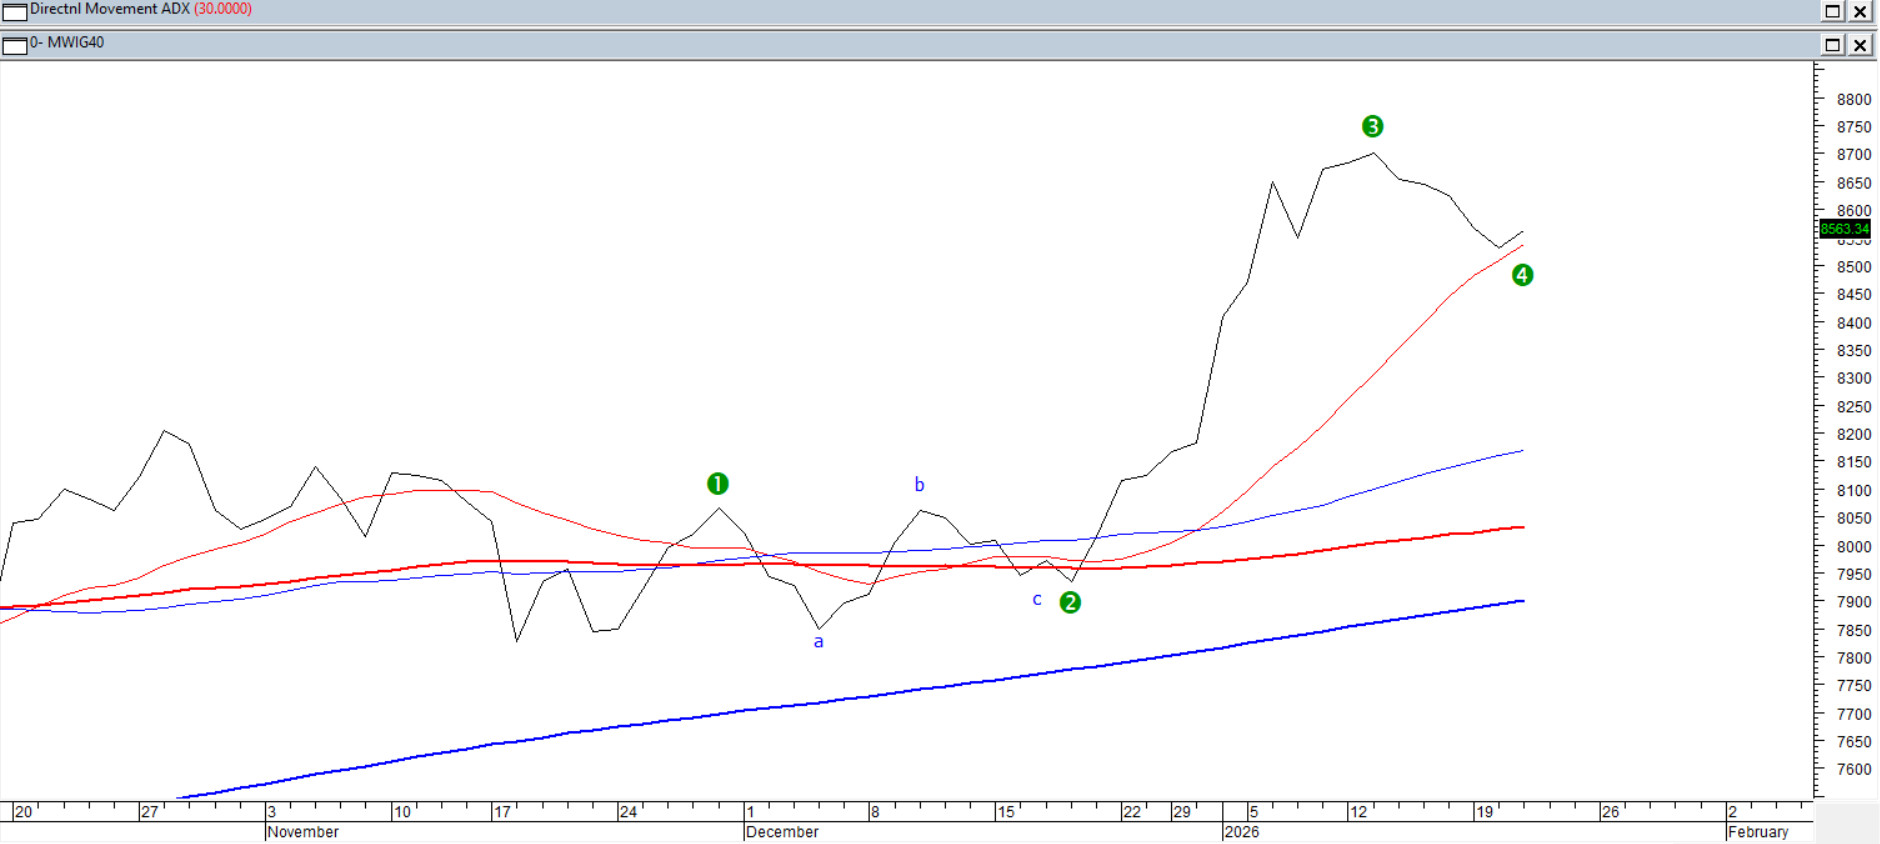Click the 8563.34 current price tag
The width and height of the screenshot is (1880, 844).
click(x=1844, y=229)
